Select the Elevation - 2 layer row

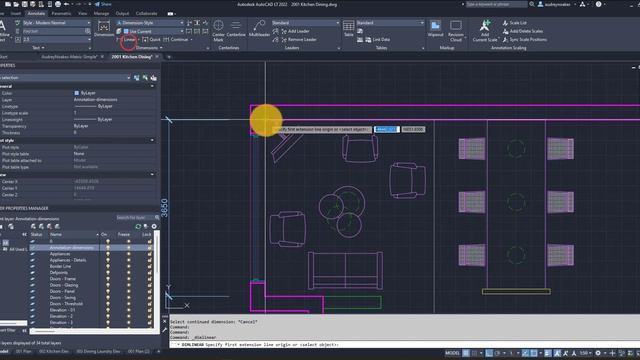coord(91,316)
